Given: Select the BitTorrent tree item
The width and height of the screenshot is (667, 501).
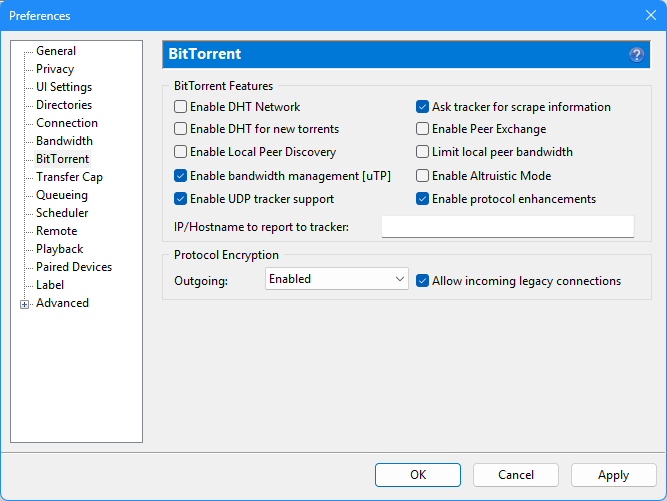Looking at the screenshot, I should coord(63,159).
